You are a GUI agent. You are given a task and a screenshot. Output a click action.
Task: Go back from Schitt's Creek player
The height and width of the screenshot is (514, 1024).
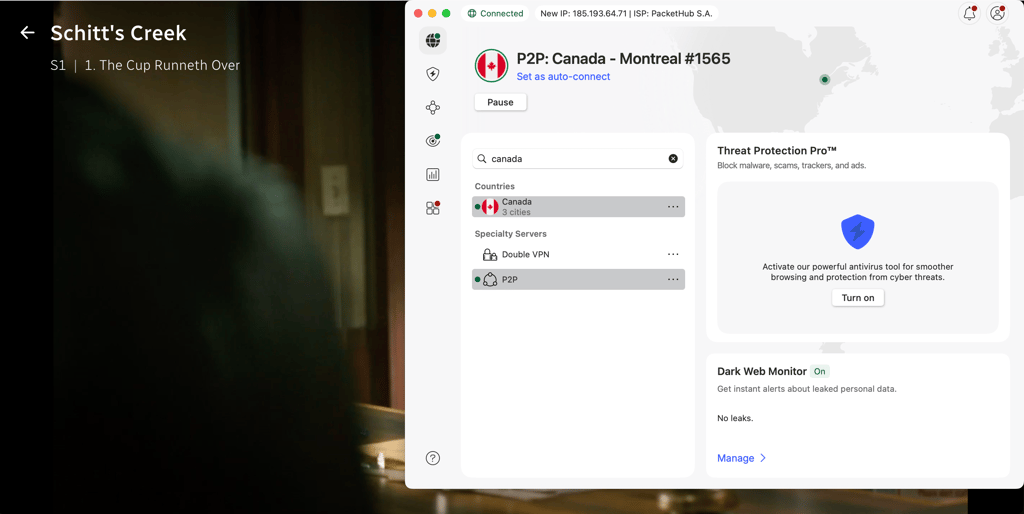tap(27, 33)
